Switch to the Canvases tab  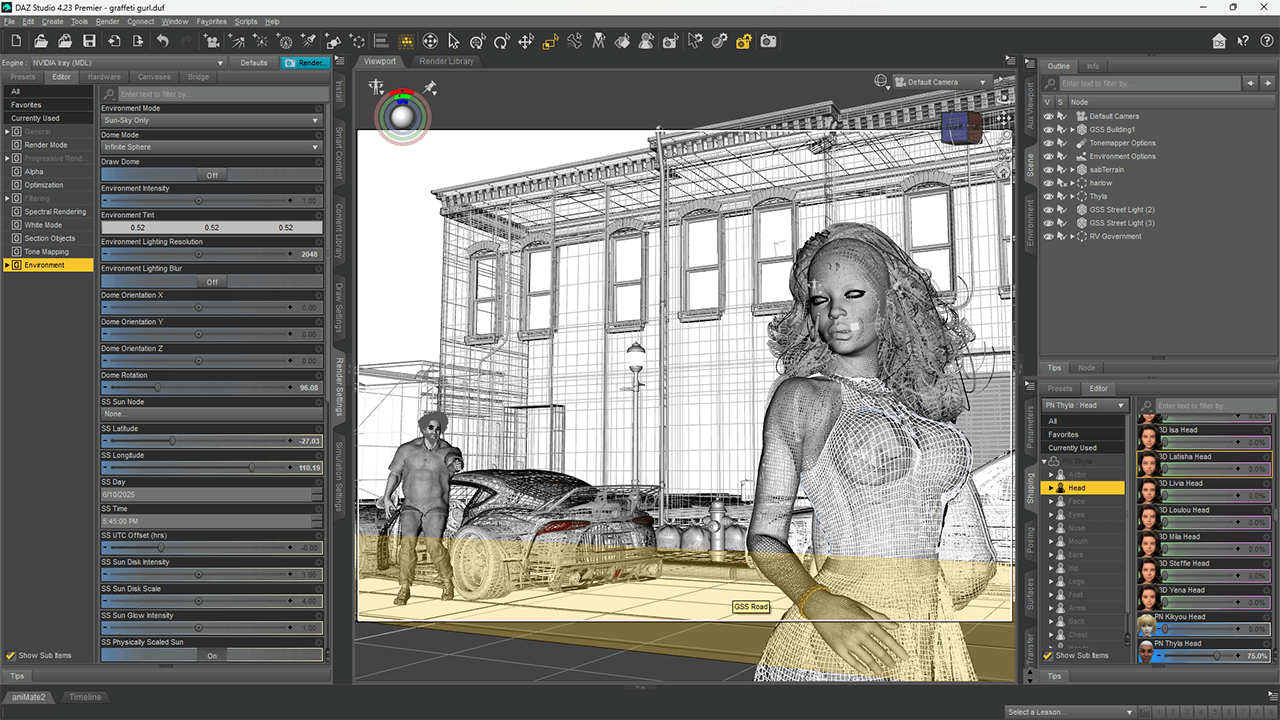pos(154,77)
